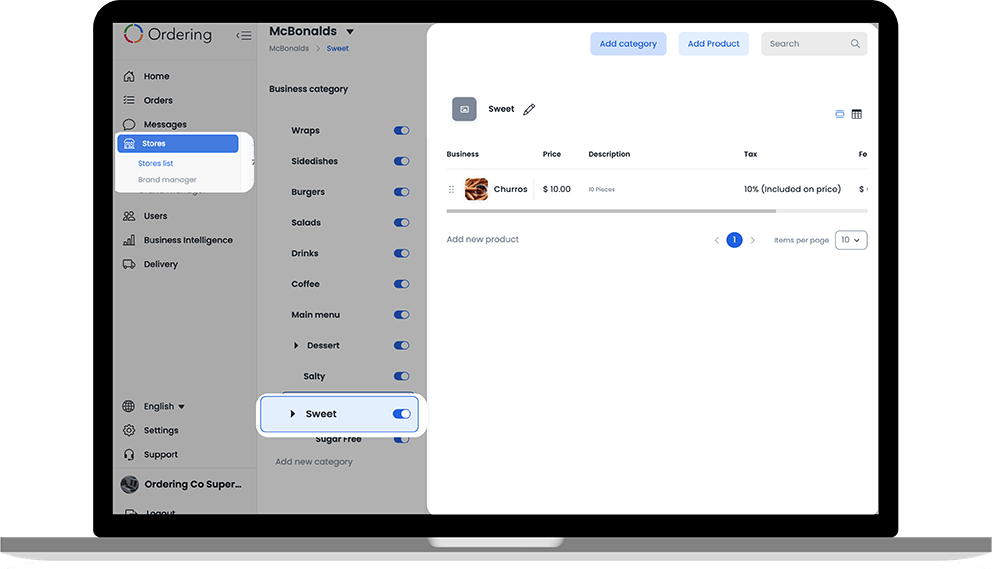The height and width of the screenshot is (569, 1000).
Task: Open Home from the sidebar
Action: 156,77
